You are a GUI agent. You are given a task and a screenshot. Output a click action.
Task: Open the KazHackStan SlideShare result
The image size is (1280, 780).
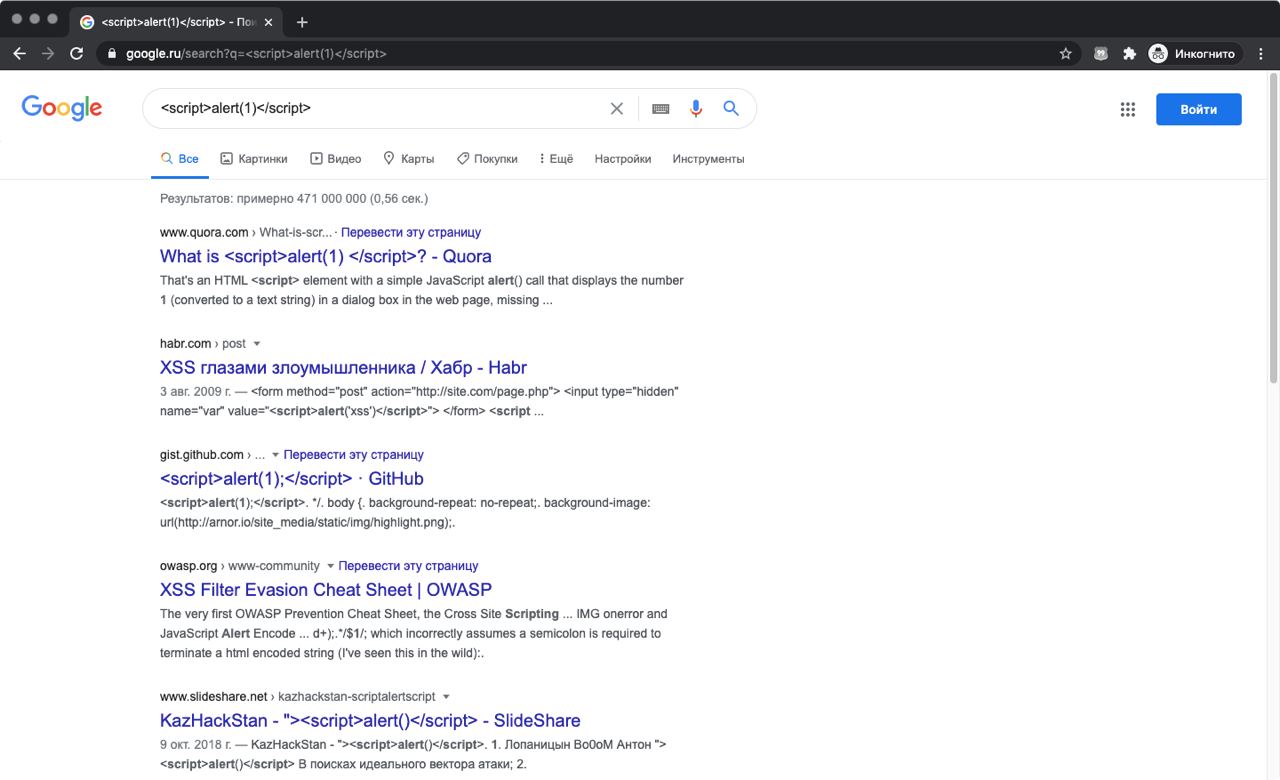pyautogui.click(x=370, y=720)
